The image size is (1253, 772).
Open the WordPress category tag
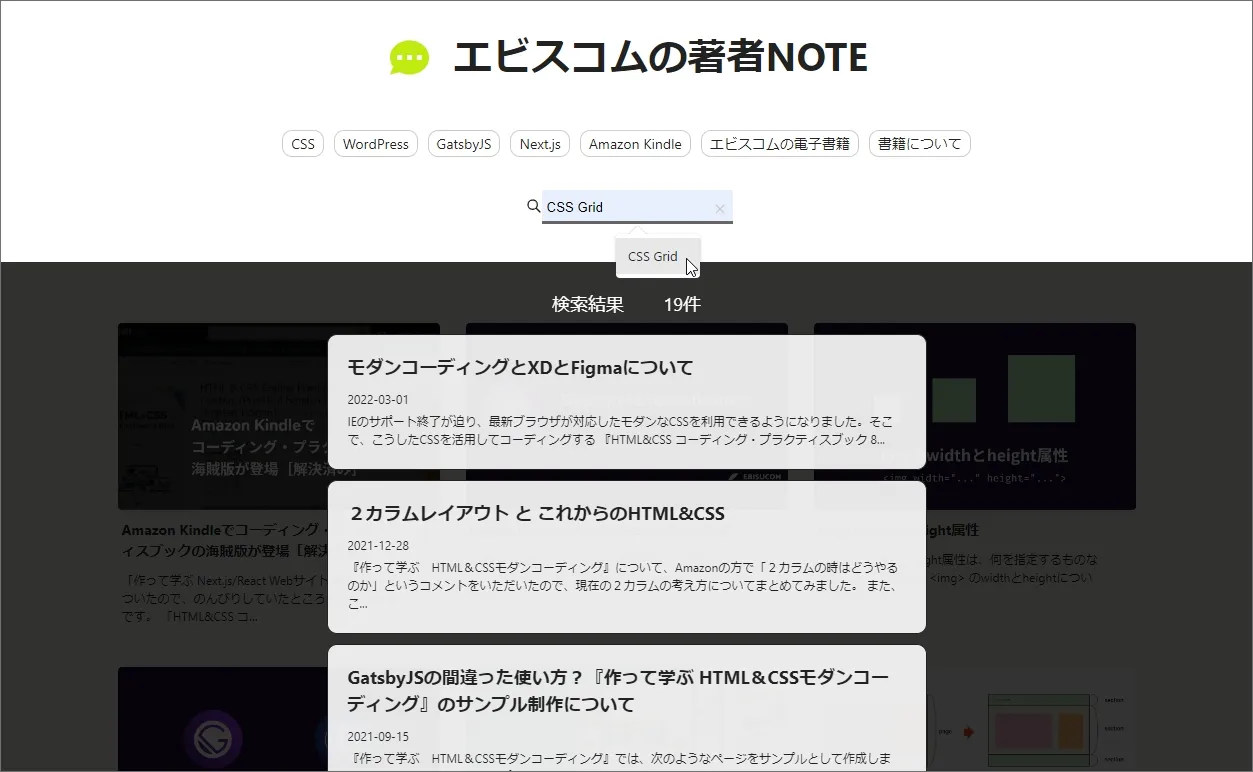tap(376, 144)
